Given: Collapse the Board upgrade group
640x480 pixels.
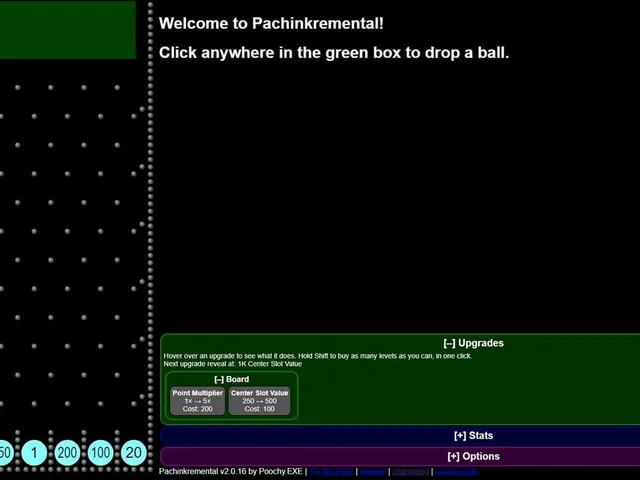Looking at the screenshot, I should (x=231, y=379).
